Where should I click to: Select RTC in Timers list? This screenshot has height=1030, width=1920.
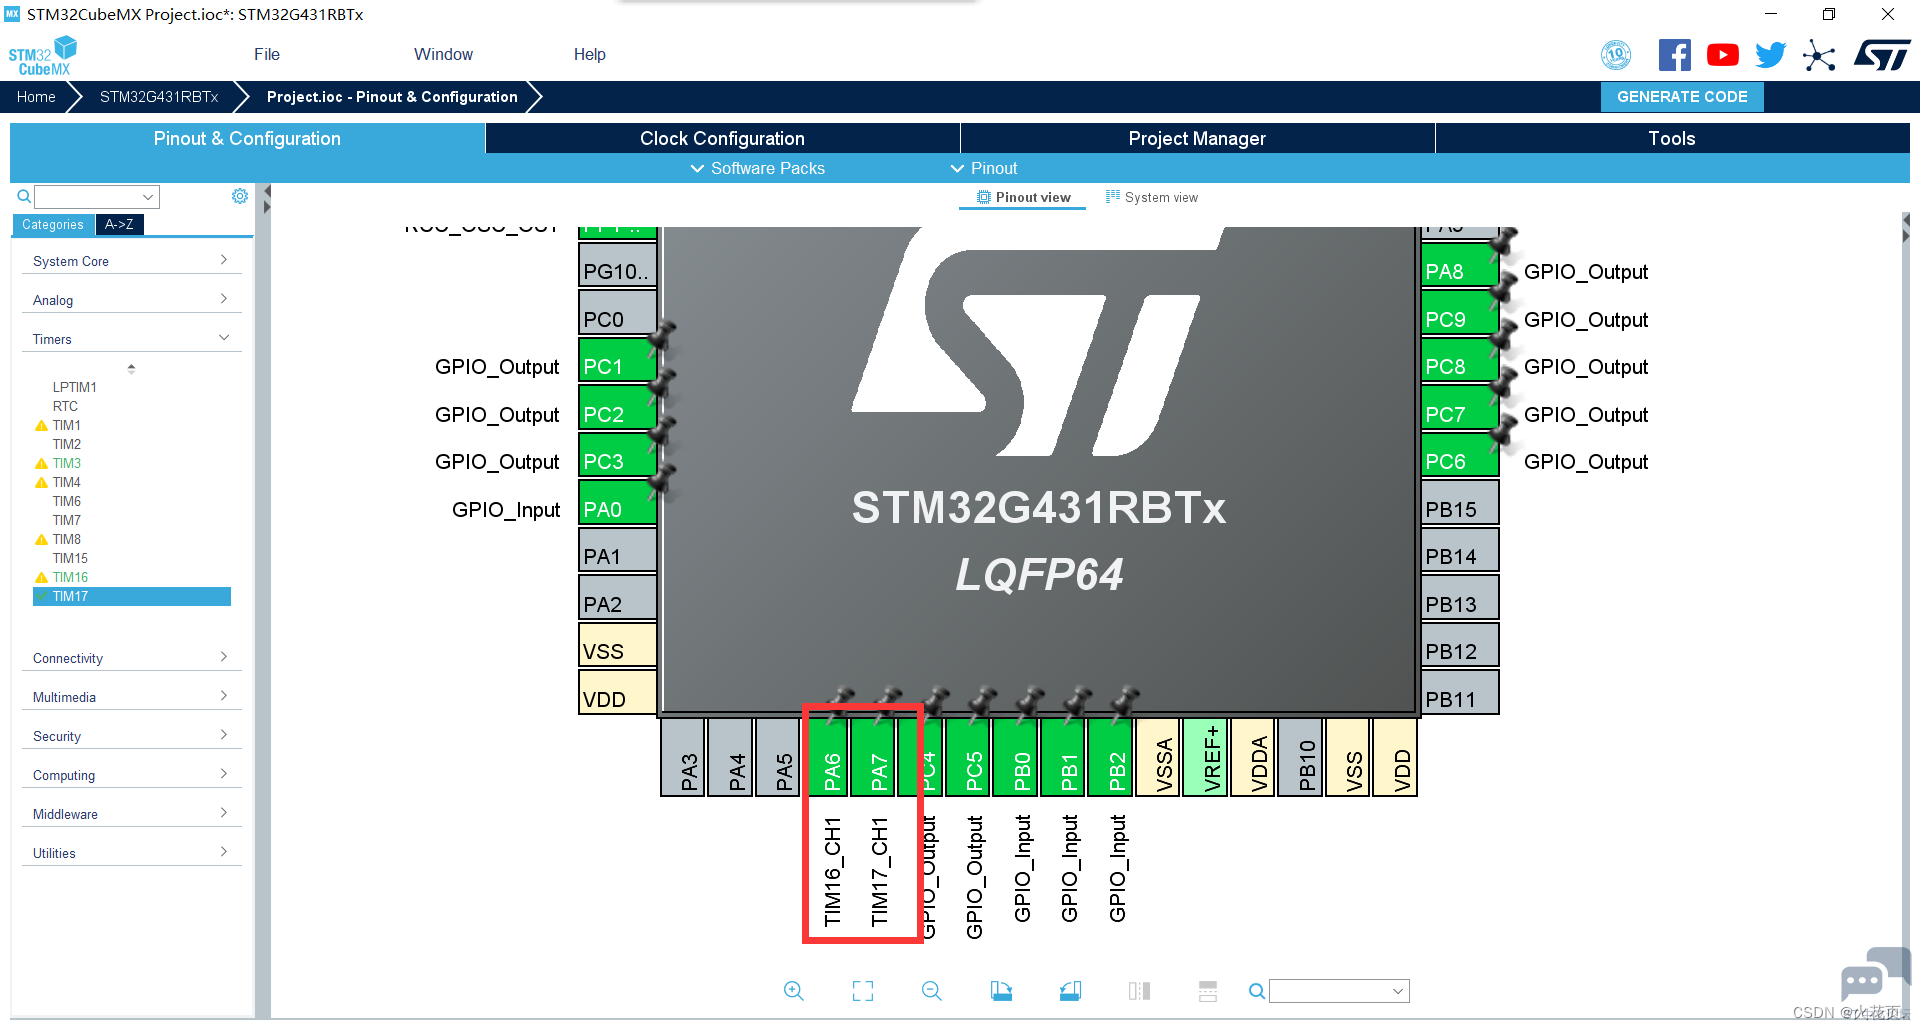(x=65, y=406)
